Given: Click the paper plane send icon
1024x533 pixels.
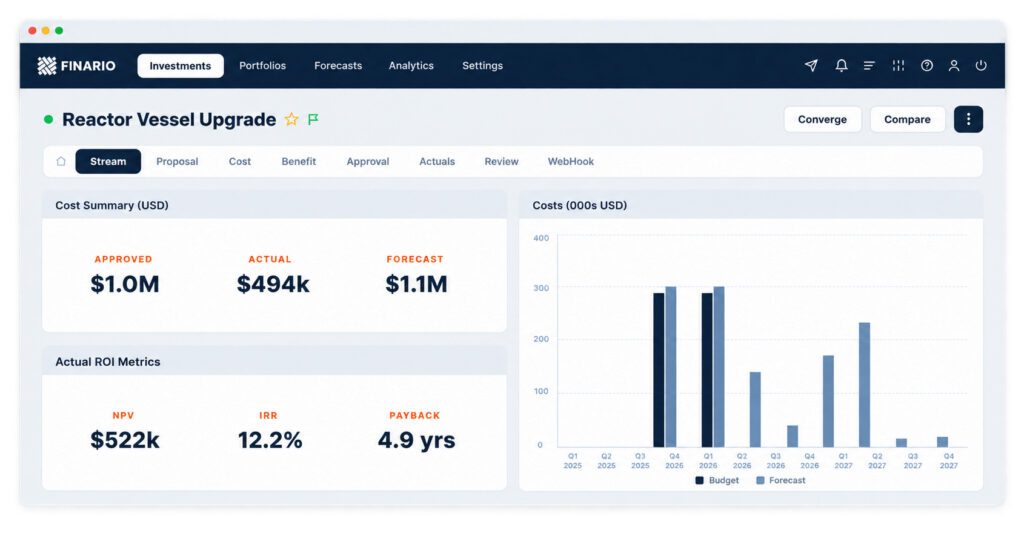Looking at the screenshot, I should point(811,65).
